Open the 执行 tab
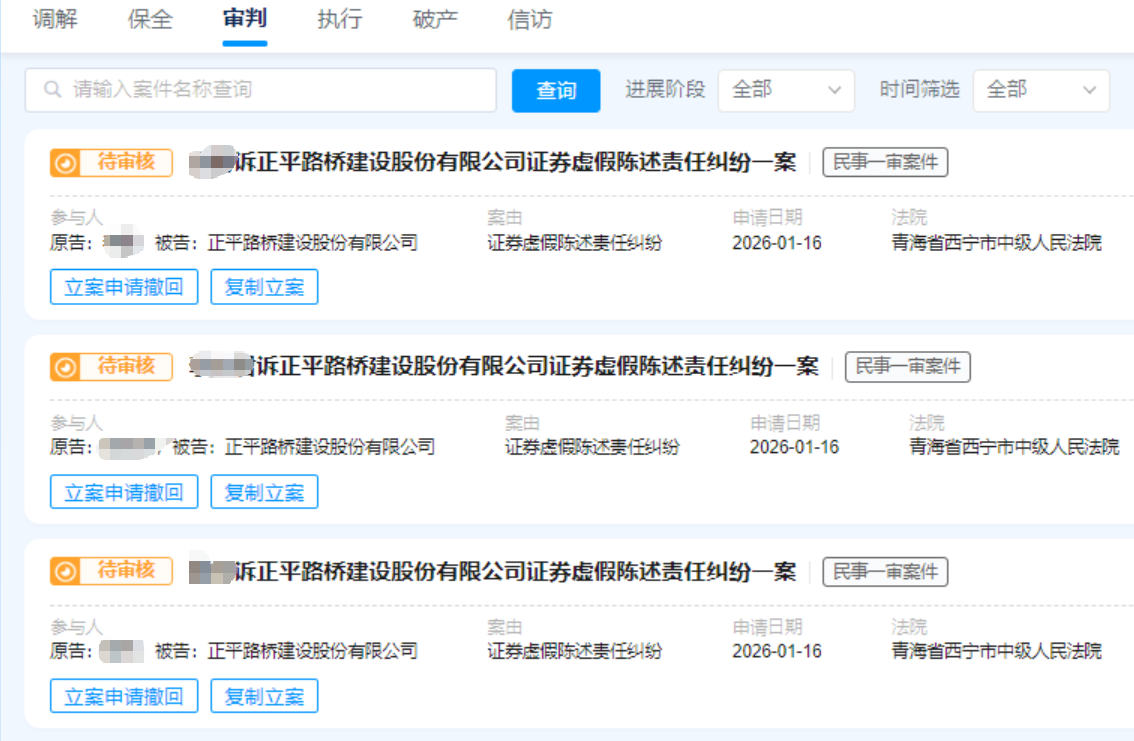This screenshot has width=1134, height=741. [340, 20]
